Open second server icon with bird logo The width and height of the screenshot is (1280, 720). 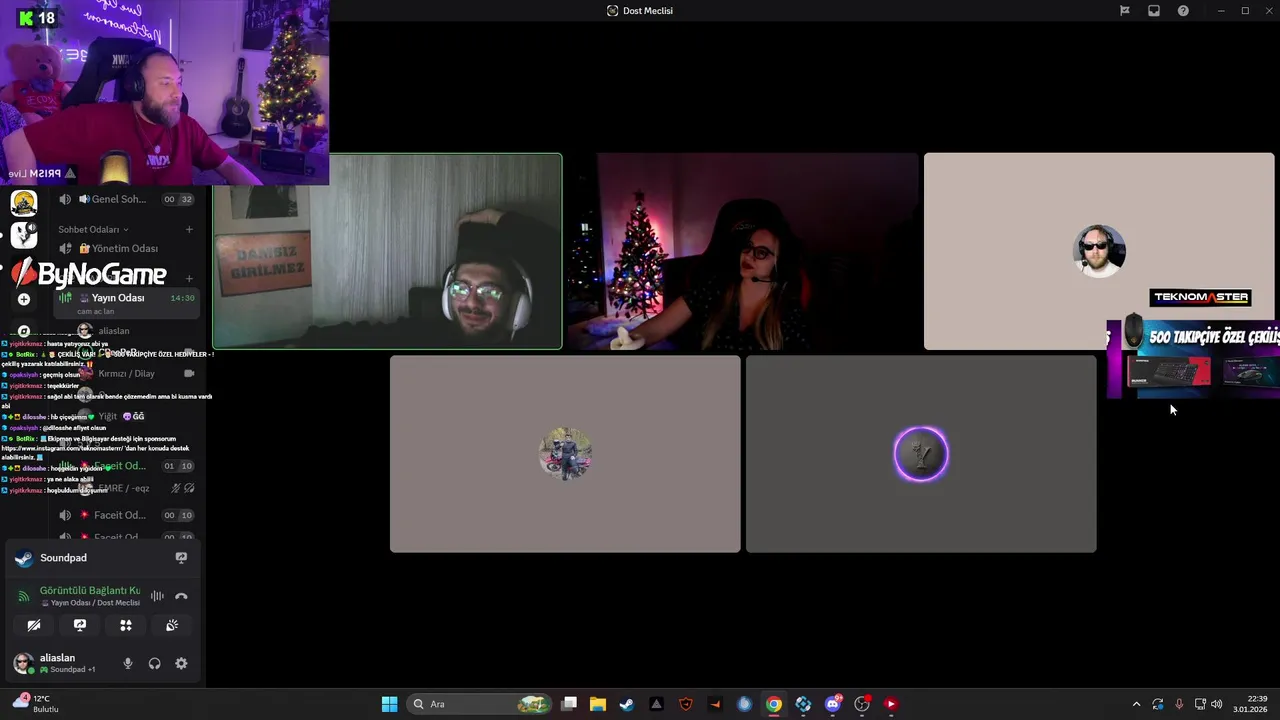point(24,235)
